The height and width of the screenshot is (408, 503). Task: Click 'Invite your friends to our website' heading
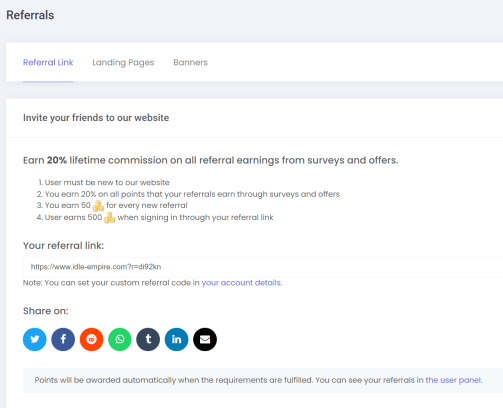point(96,118)
